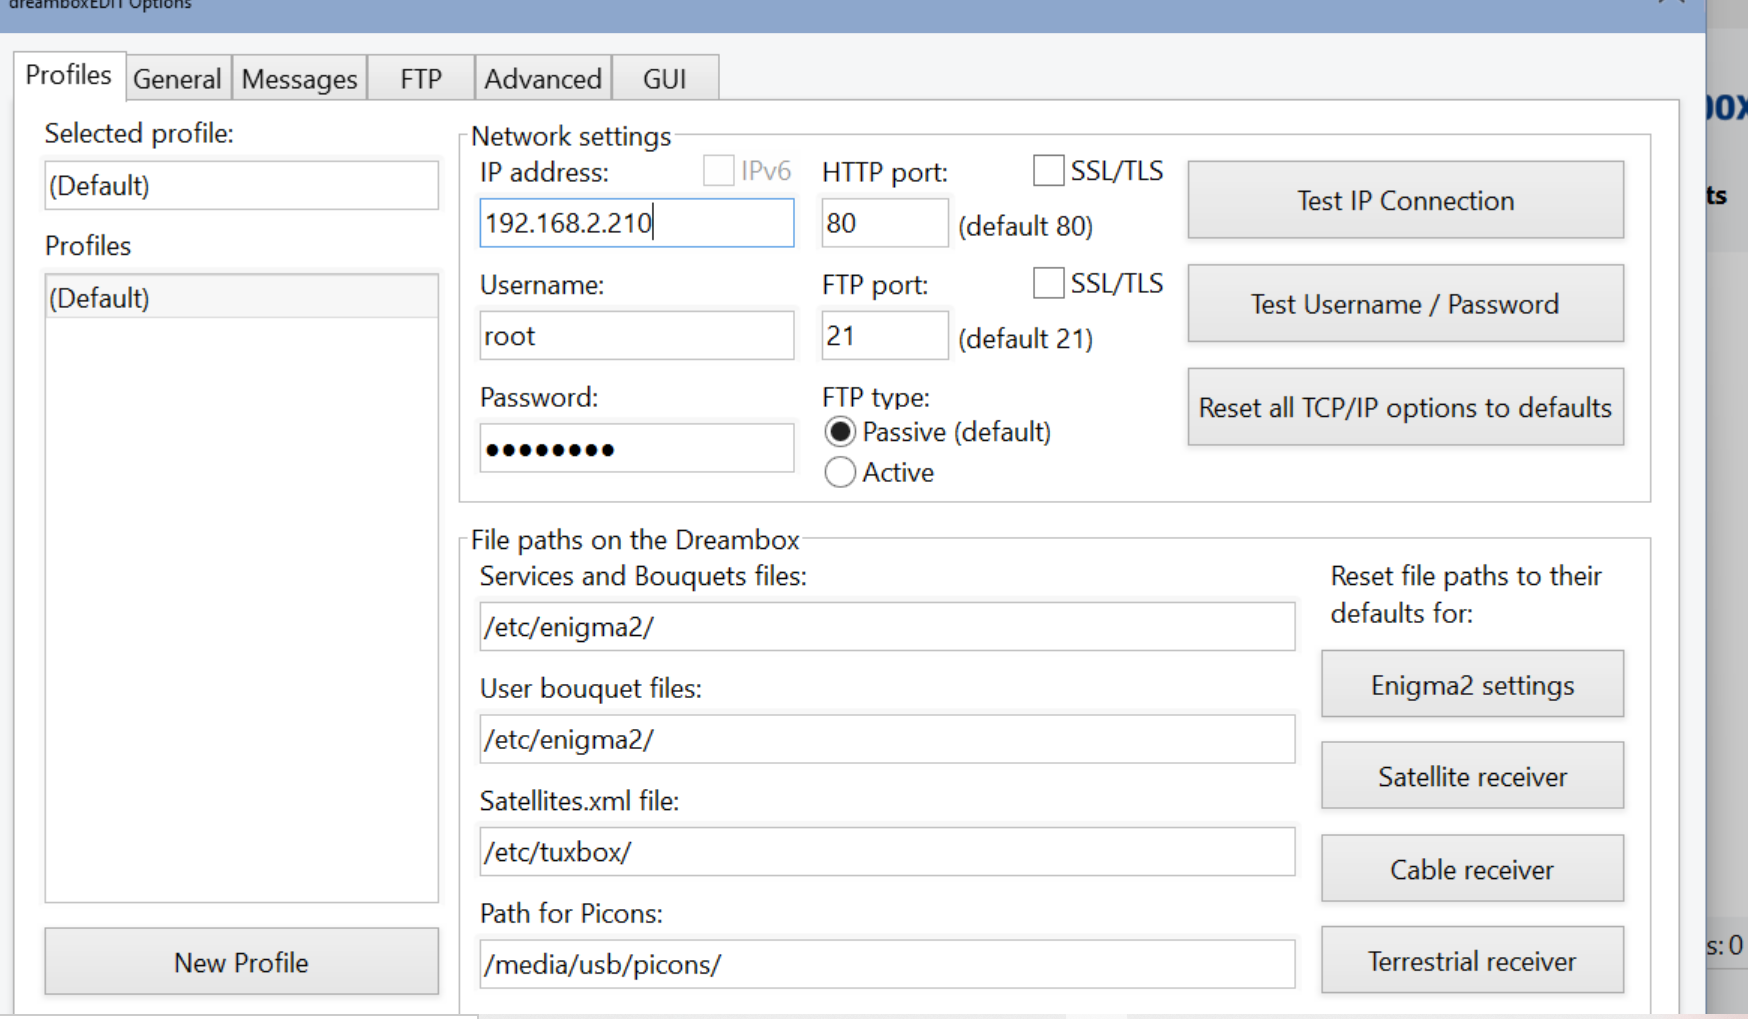
Task: Open the Messages tab
Action: (299, 79)
